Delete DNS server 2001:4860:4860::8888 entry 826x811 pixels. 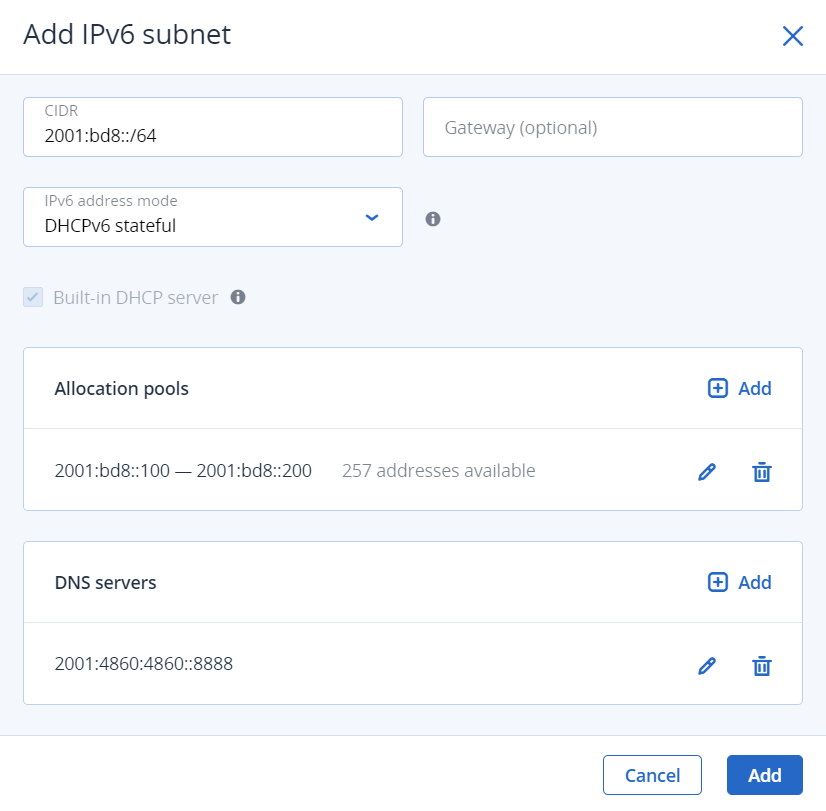[x=761, y=666]
